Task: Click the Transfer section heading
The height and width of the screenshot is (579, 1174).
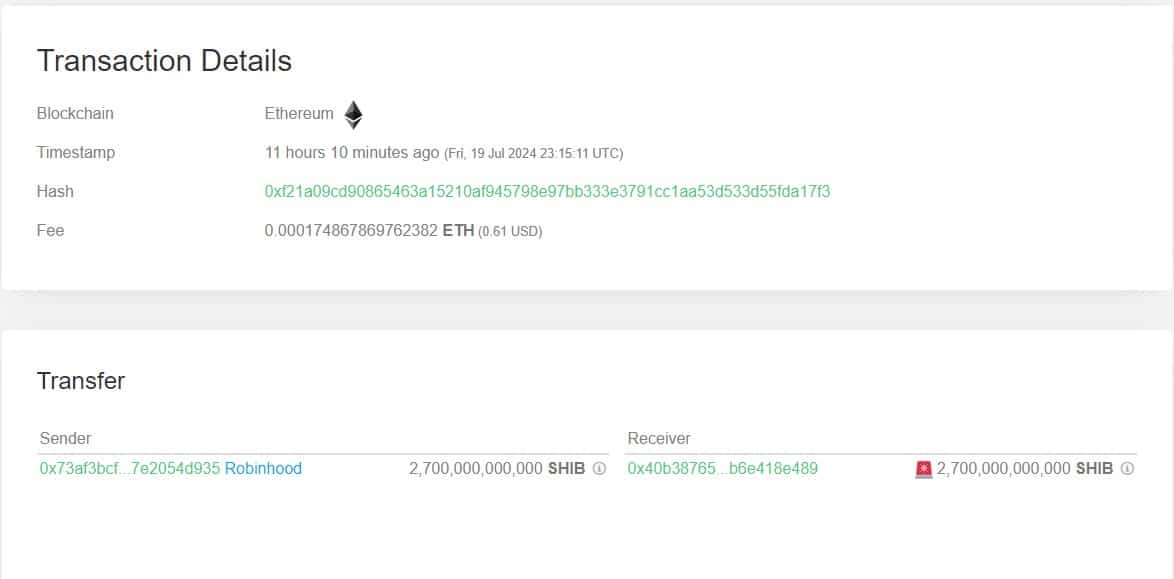Action: 81,381
